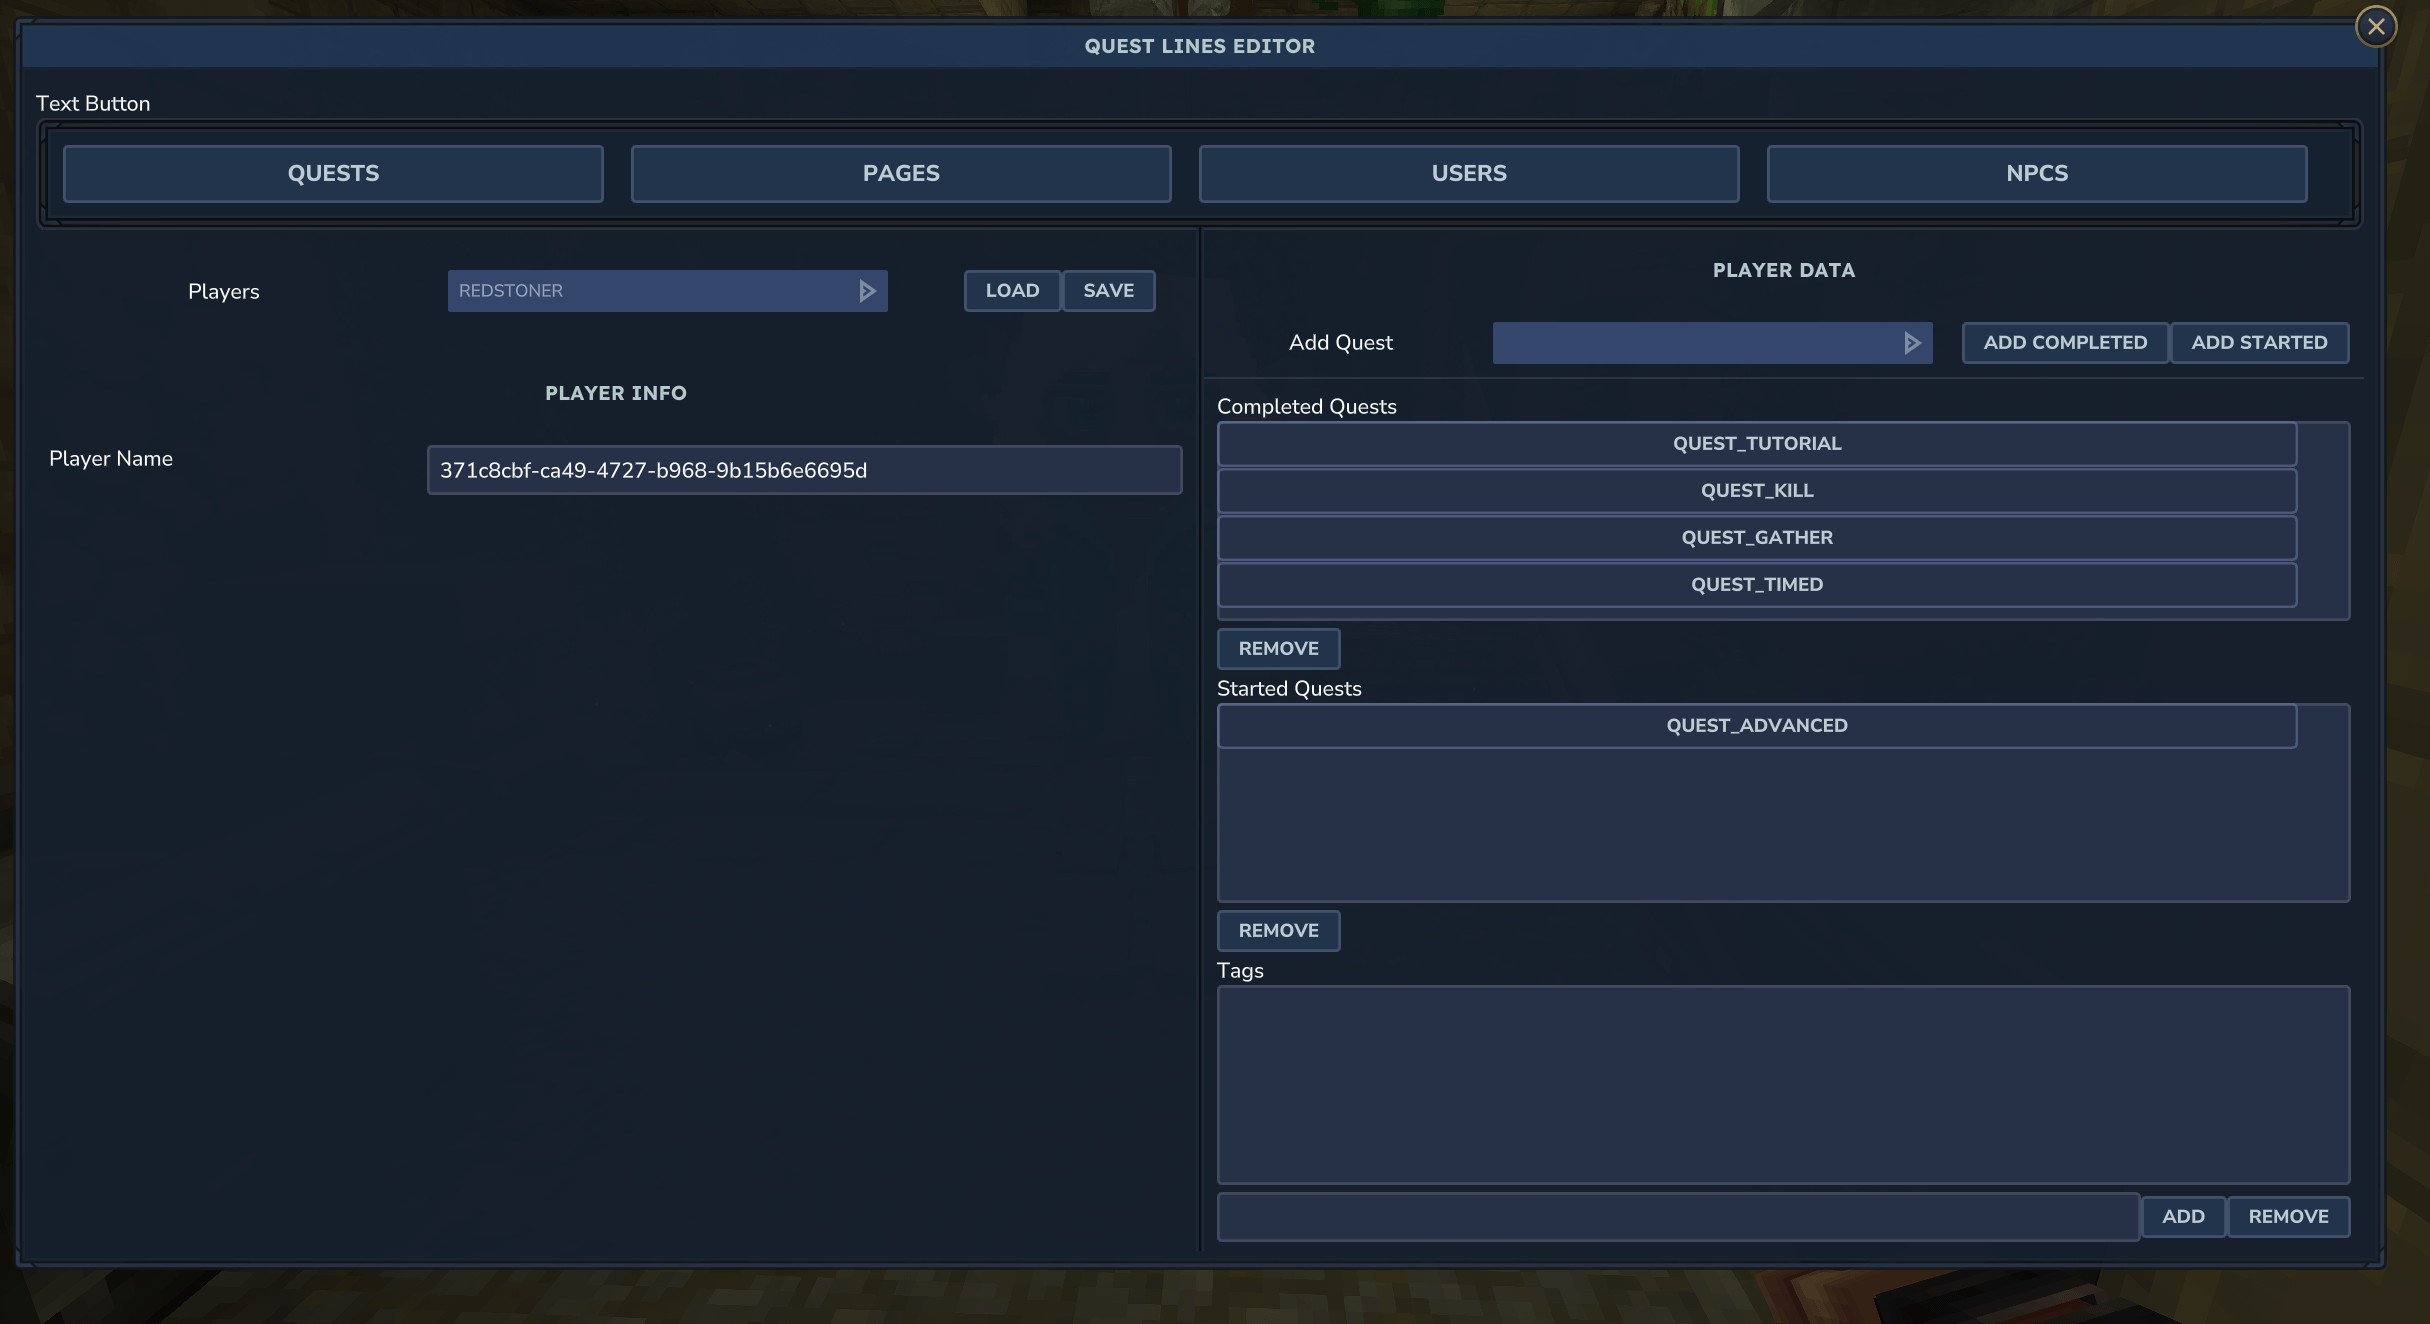Load the selected player data
Screen dimensions: 2430x1324
[1012, 291]
